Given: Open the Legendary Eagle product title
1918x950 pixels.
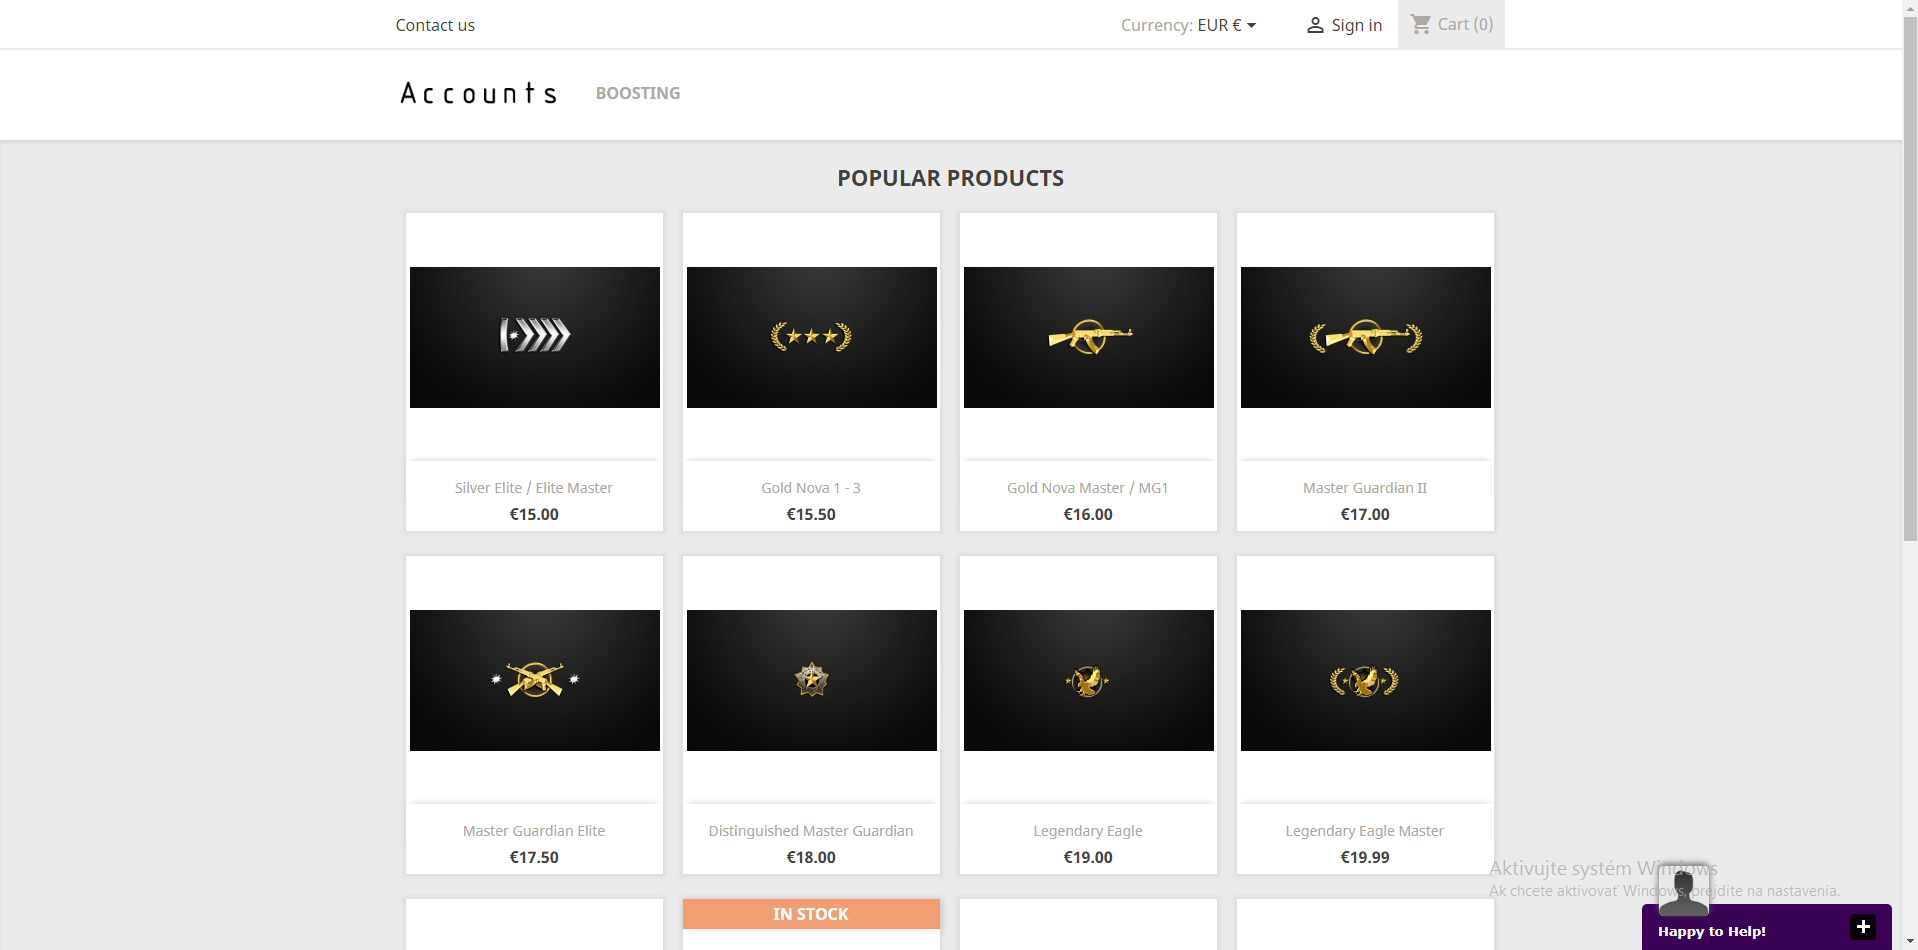Looking at the screenshot, I should [x=1087, y=831].
